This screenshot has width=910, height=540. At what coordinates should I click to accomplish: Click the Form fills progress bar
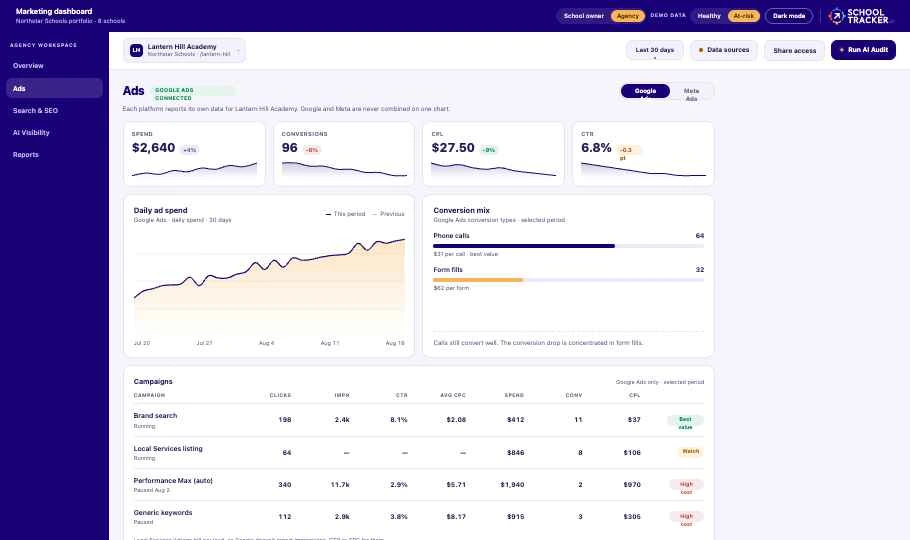568,280
